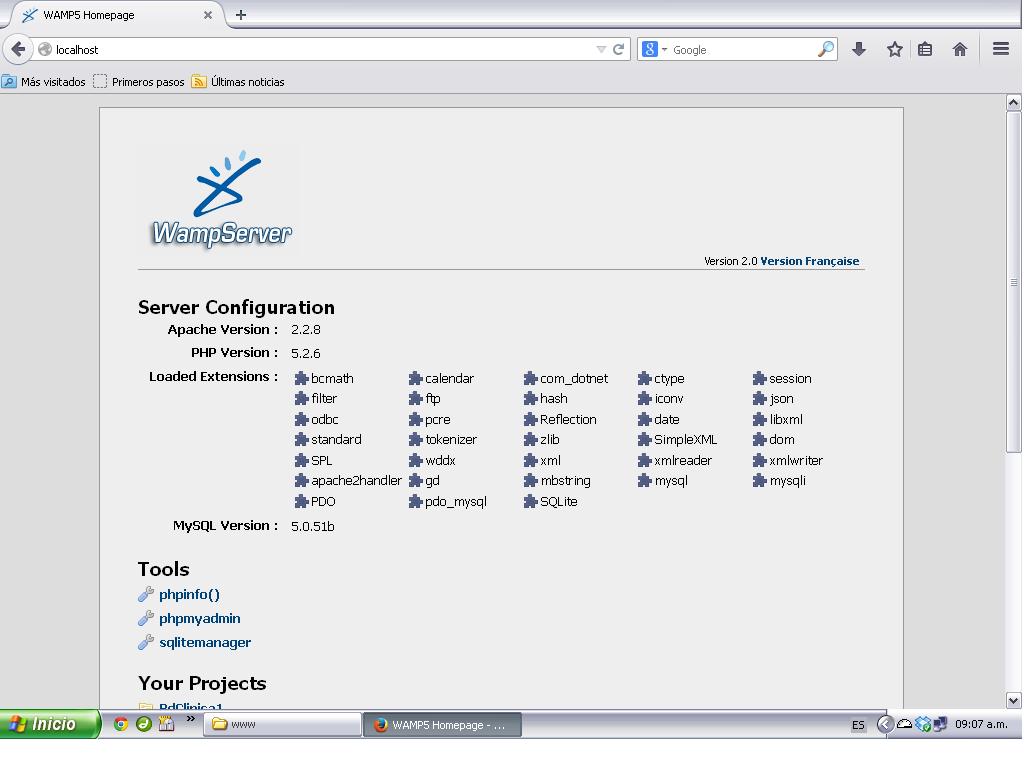
Task: Click the Apache version value 2.2.8
Action: tap(306, 330)
